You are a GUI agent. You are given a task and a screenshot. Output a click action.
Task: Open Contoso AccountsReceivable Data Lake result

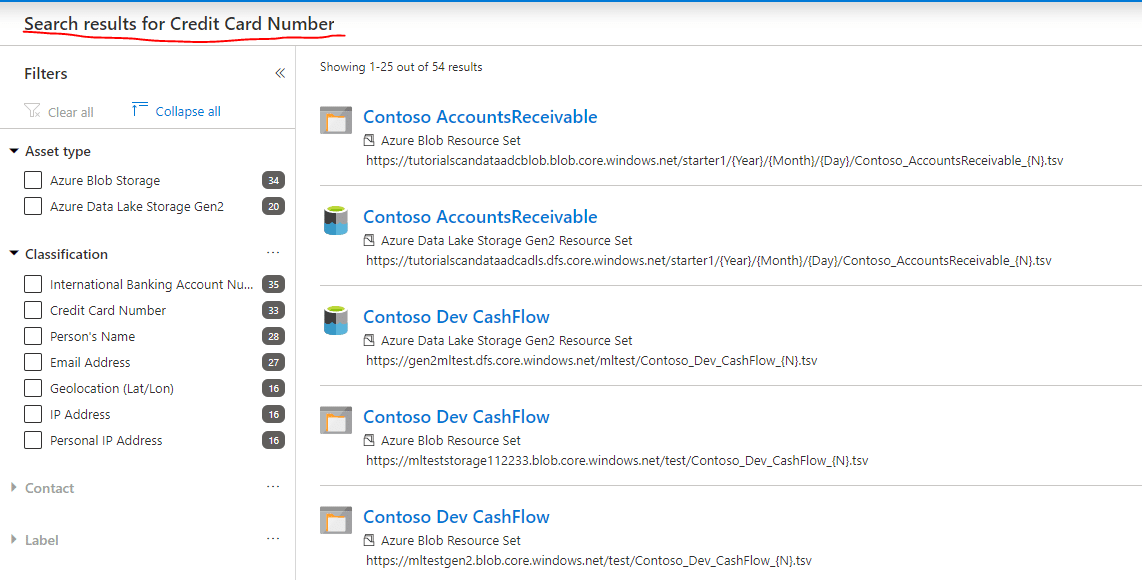pos(480,216)
